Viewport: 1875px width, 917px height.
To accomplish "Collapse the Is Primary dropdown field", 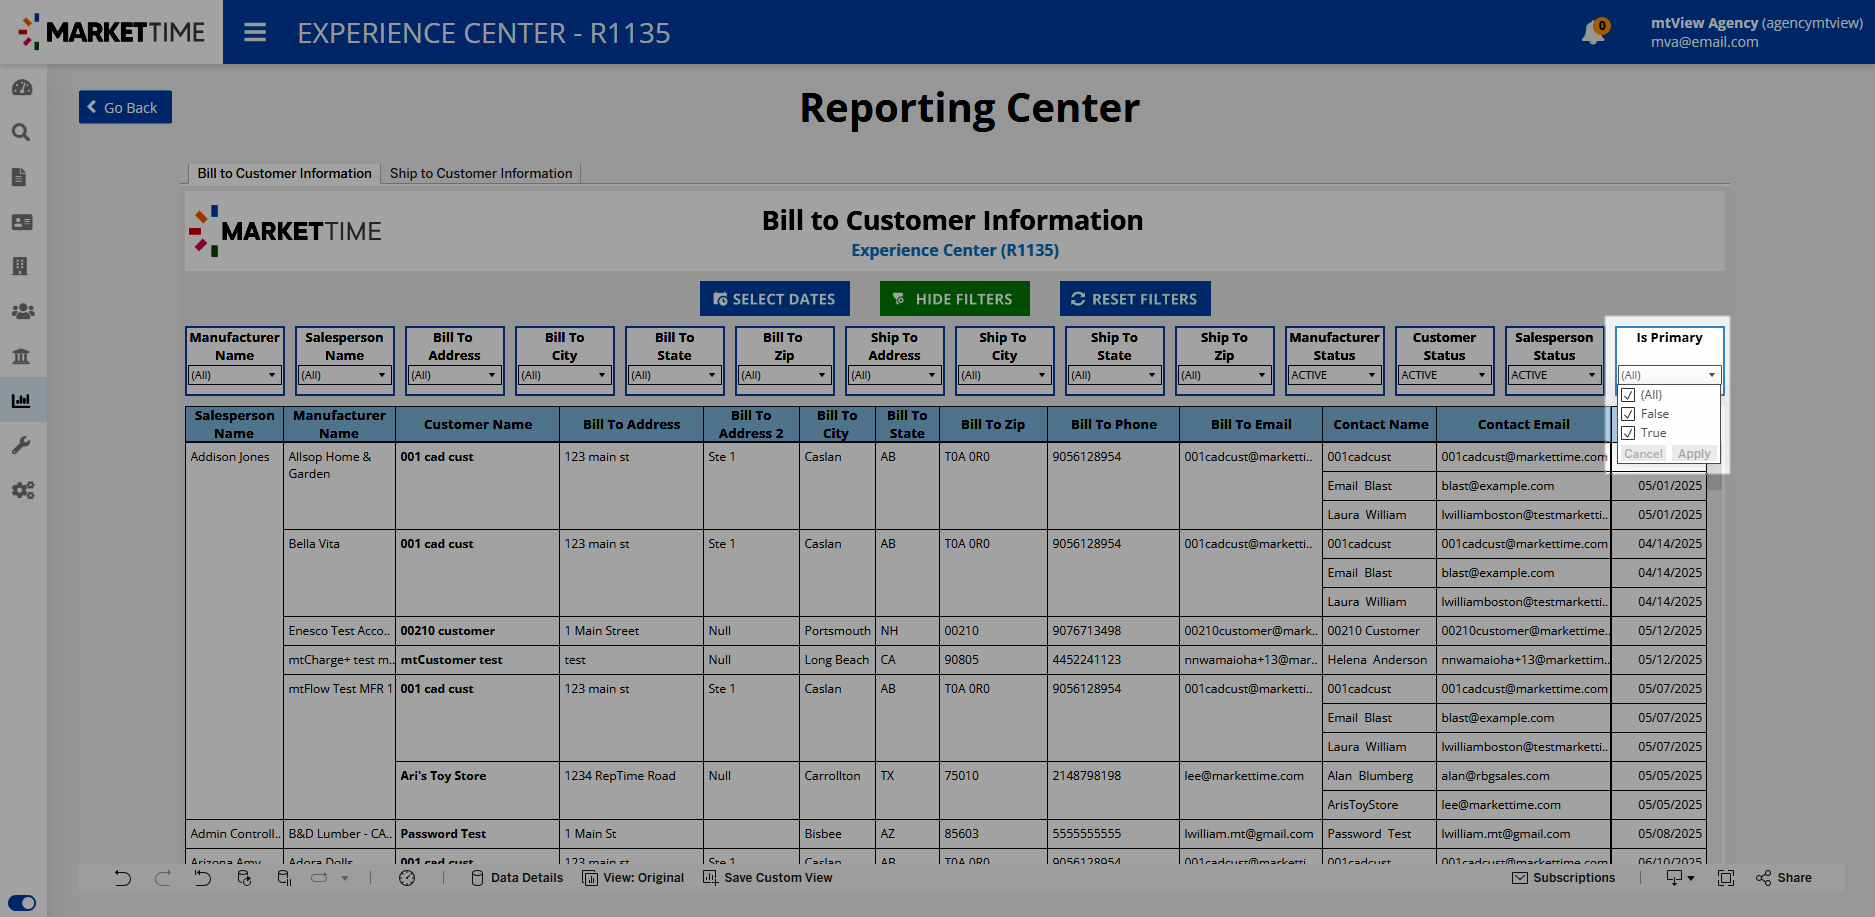I will pos(1669,376).
